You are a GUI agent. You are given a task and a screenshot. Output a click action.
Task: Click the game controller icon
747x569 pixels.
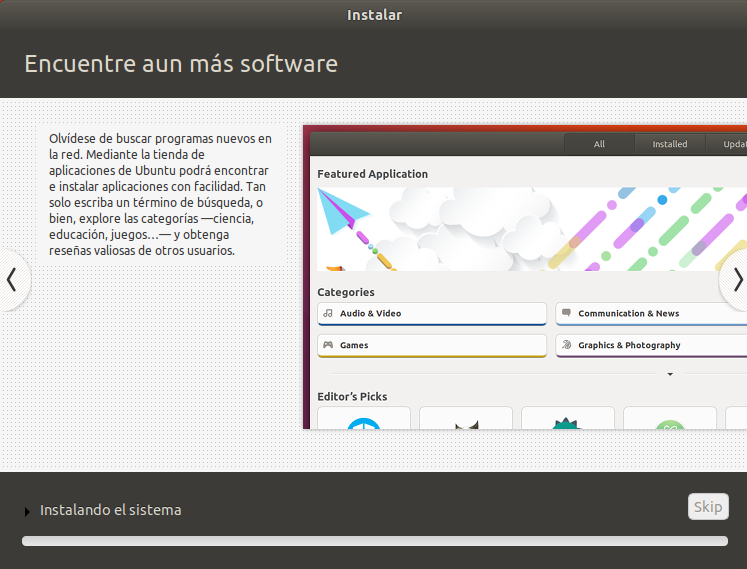tap(328, 345)
